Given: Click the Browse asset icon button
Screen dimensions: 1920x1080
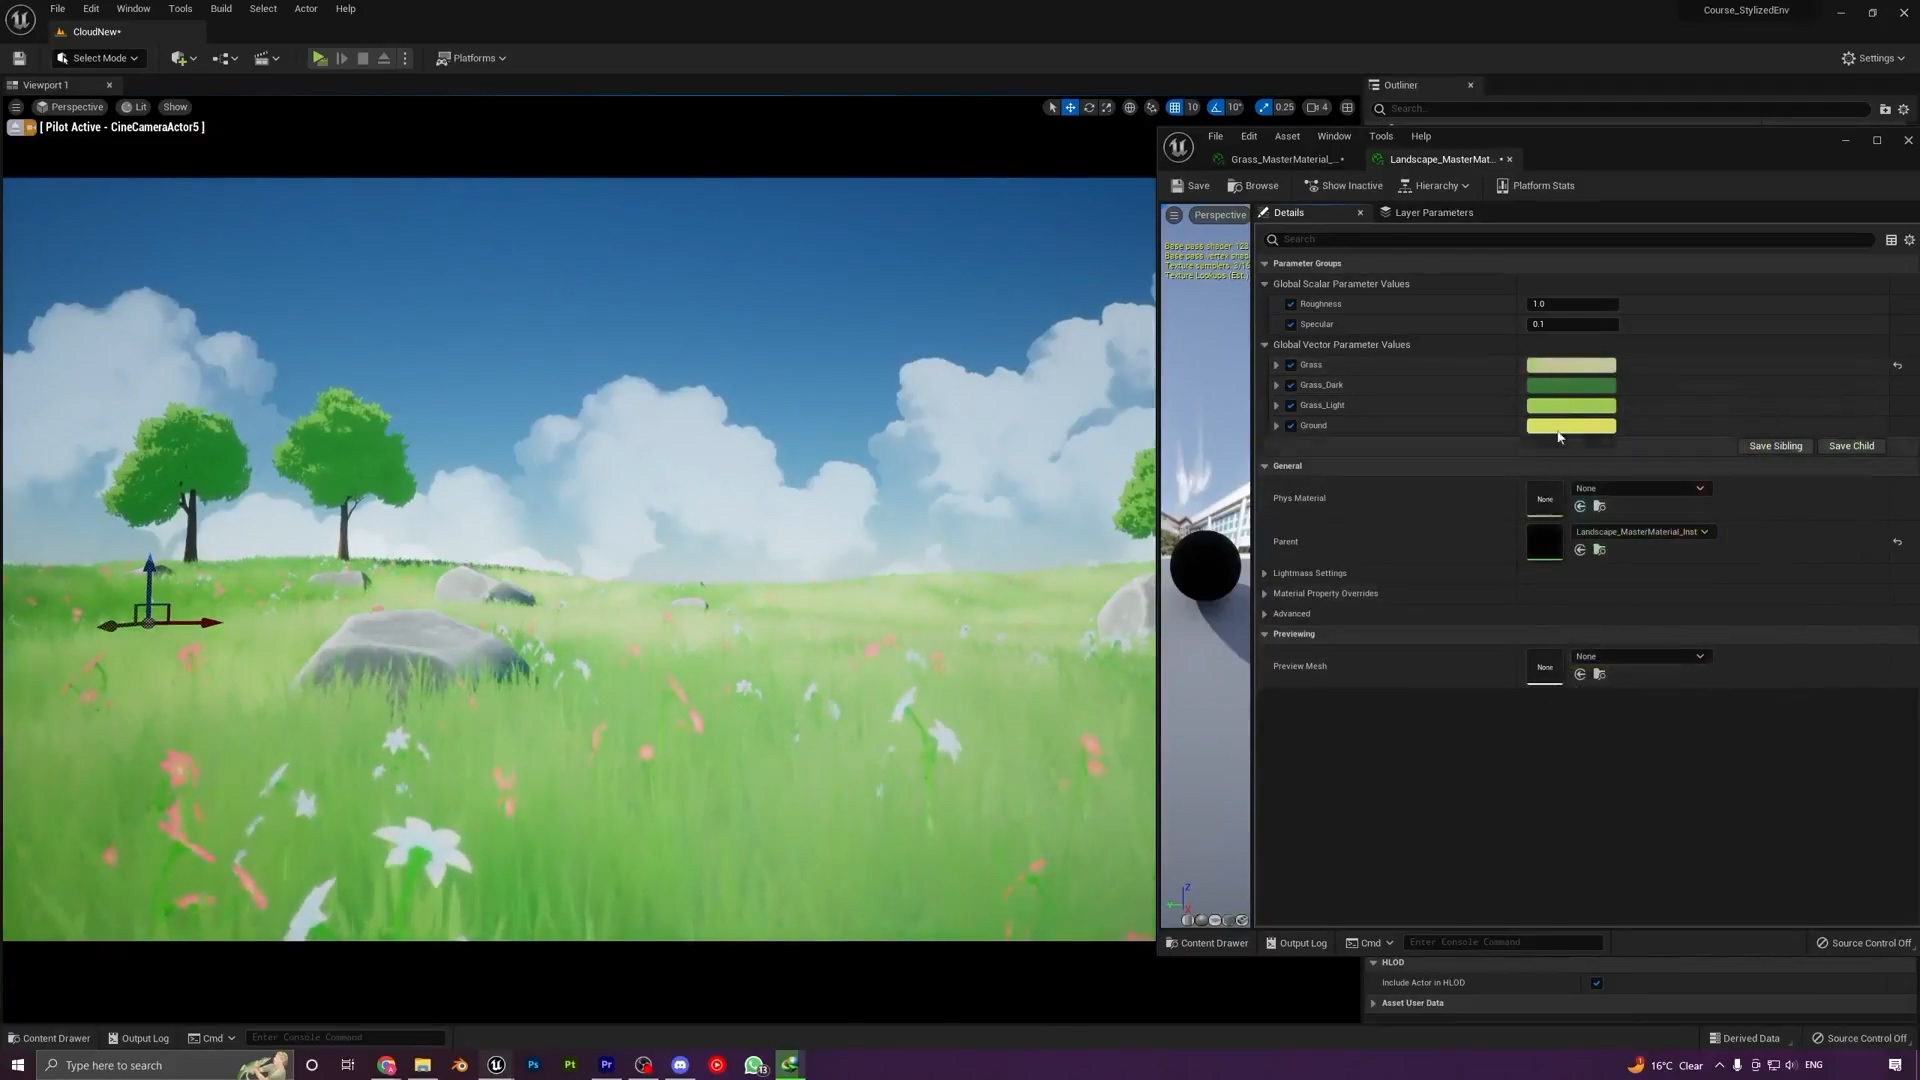Looking at the screenshot, I should [x=1254, y=185].
